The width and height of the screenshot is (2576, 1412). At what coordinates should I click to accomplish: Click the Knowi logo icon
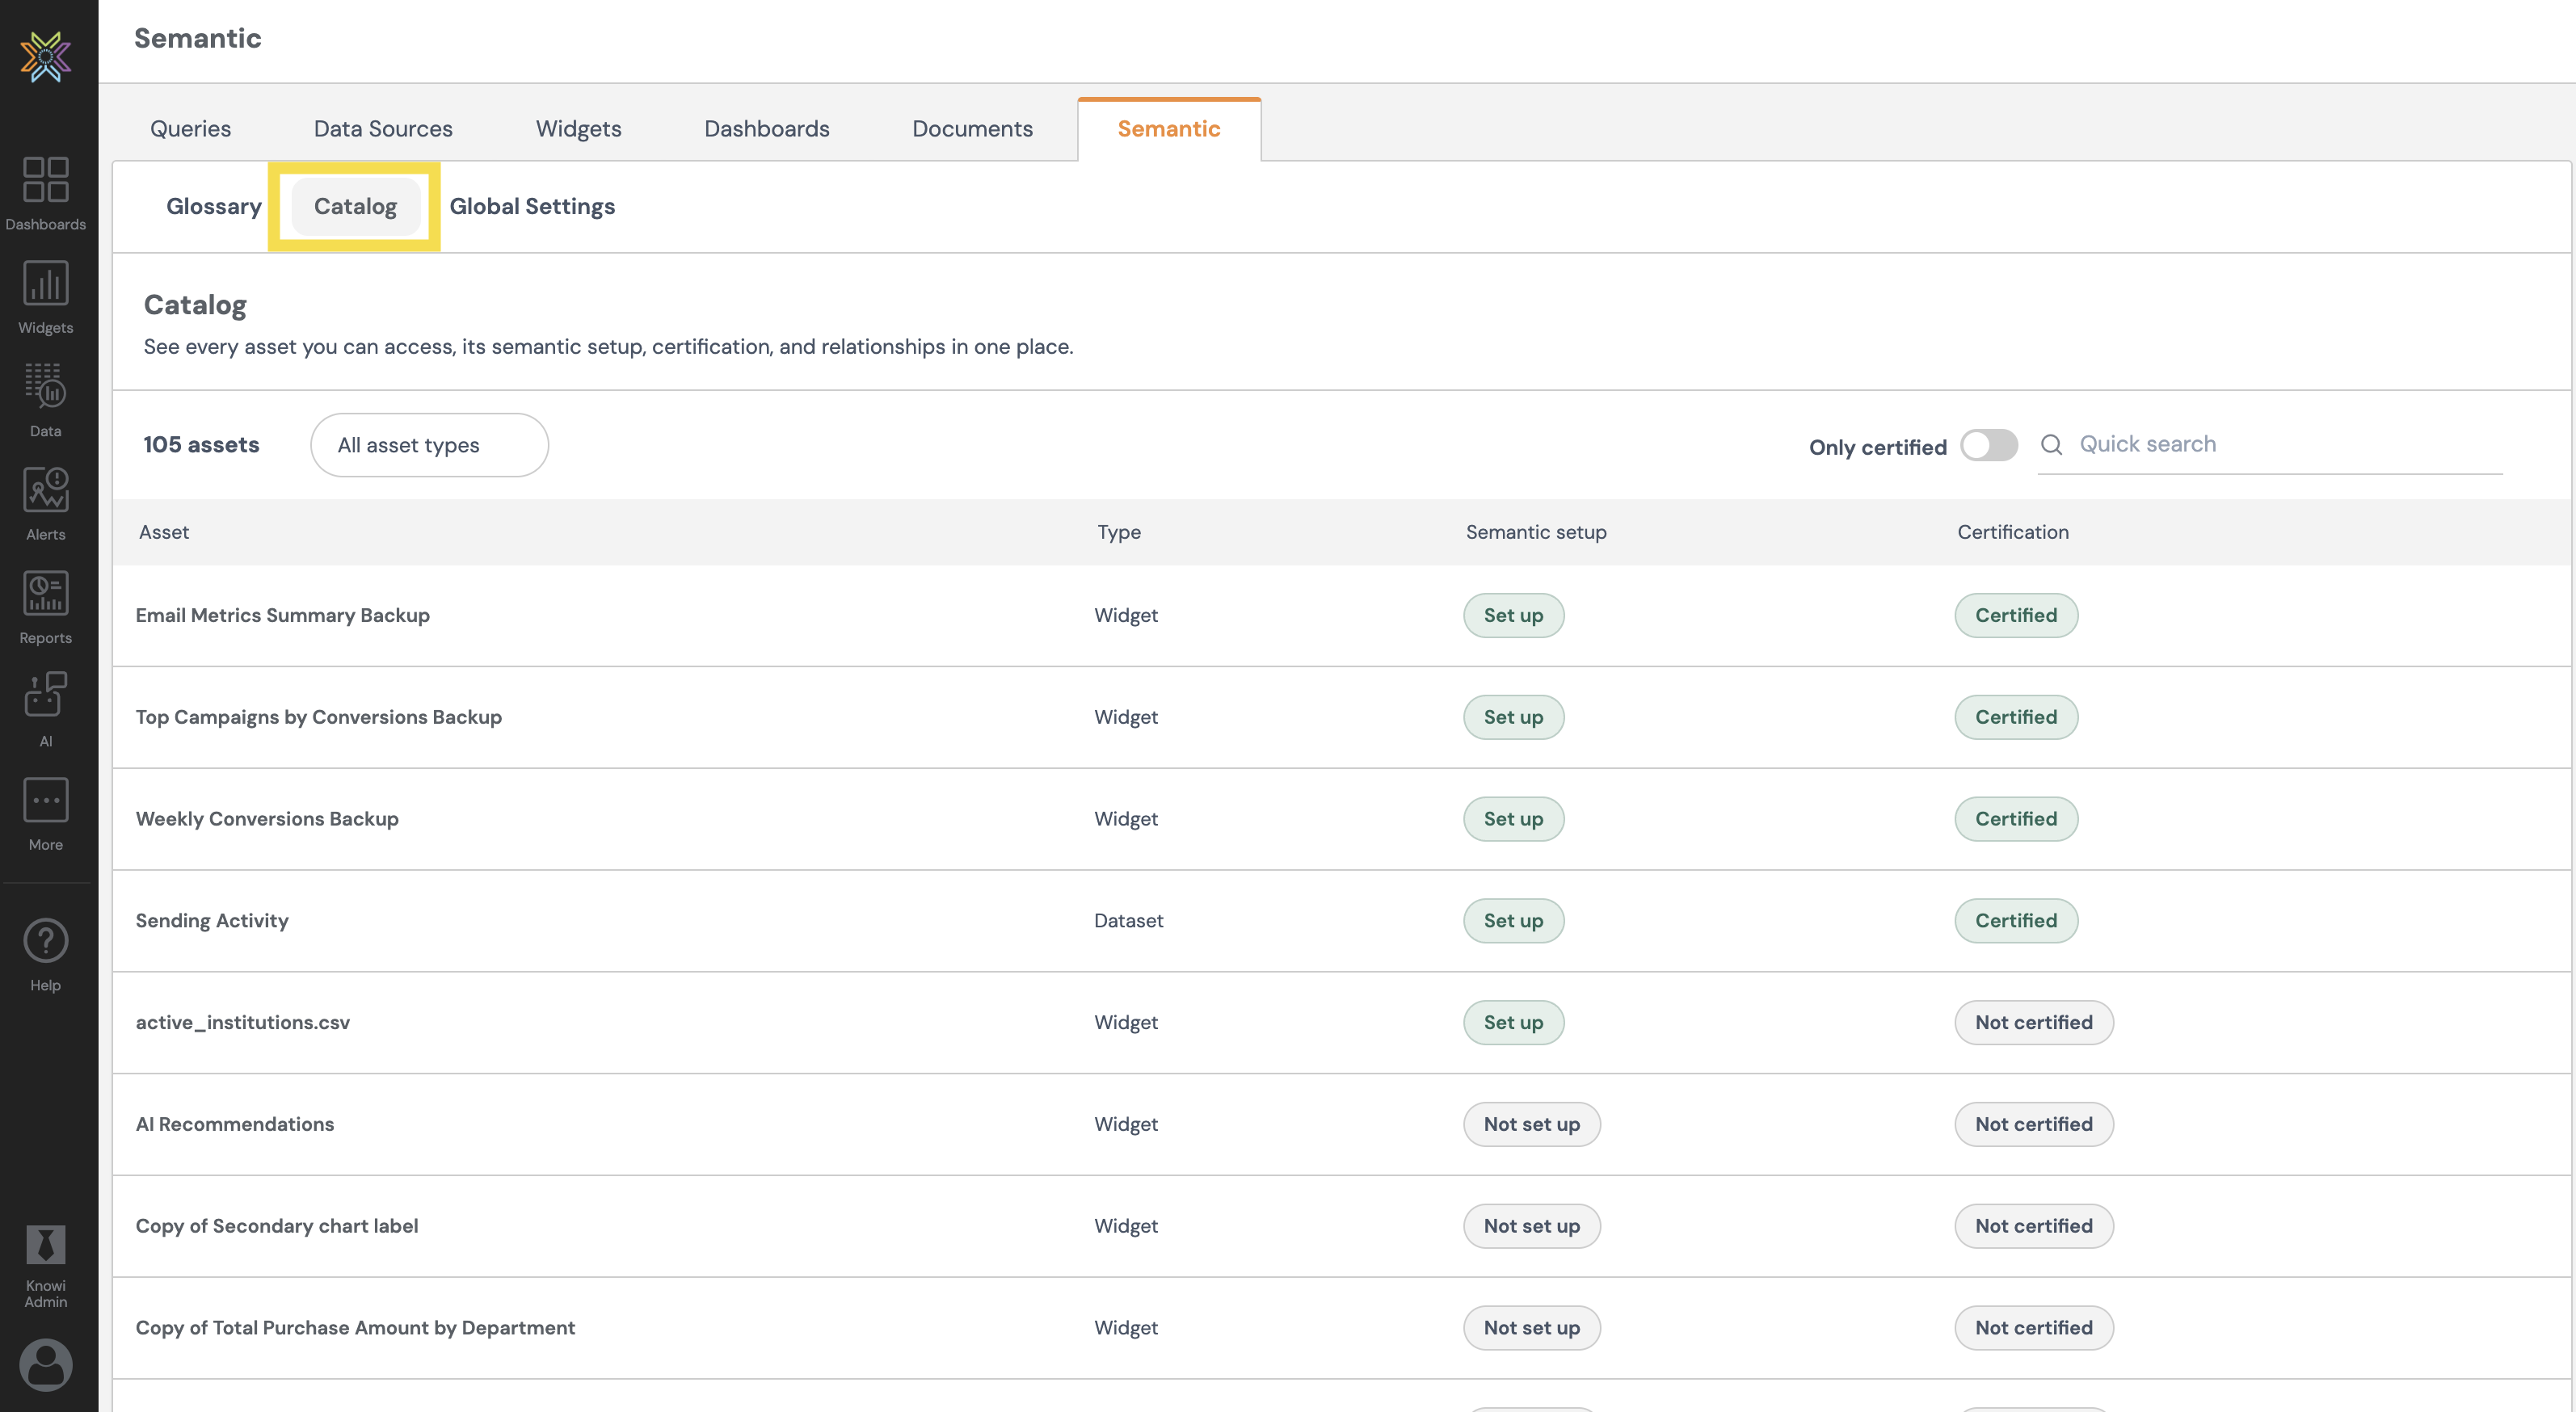coord(46,56)
